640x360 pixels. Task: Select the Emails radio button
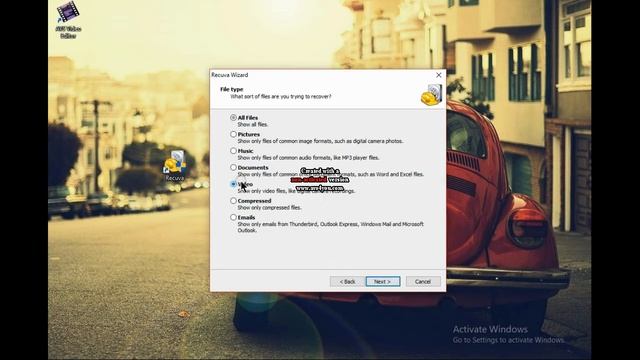tap(233, 218)
